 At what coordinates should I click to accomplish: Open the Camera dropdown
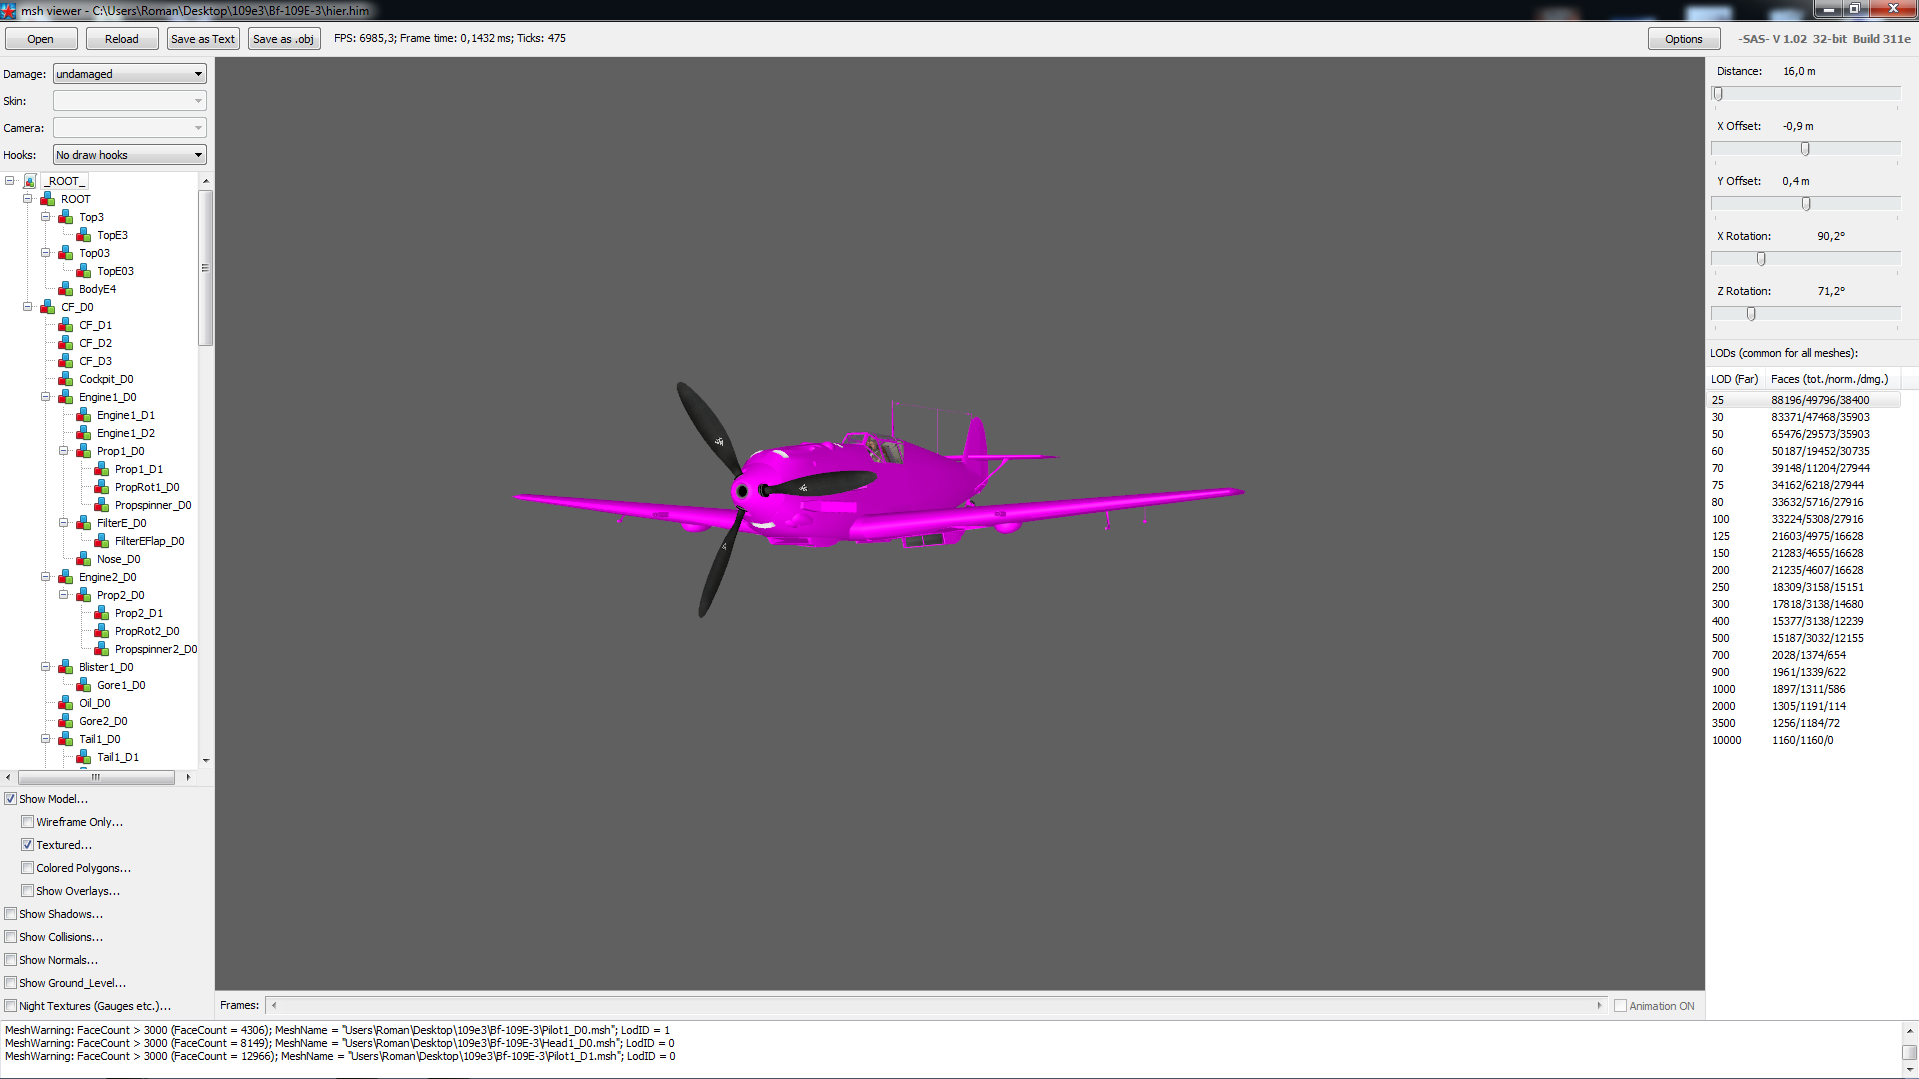129,128
